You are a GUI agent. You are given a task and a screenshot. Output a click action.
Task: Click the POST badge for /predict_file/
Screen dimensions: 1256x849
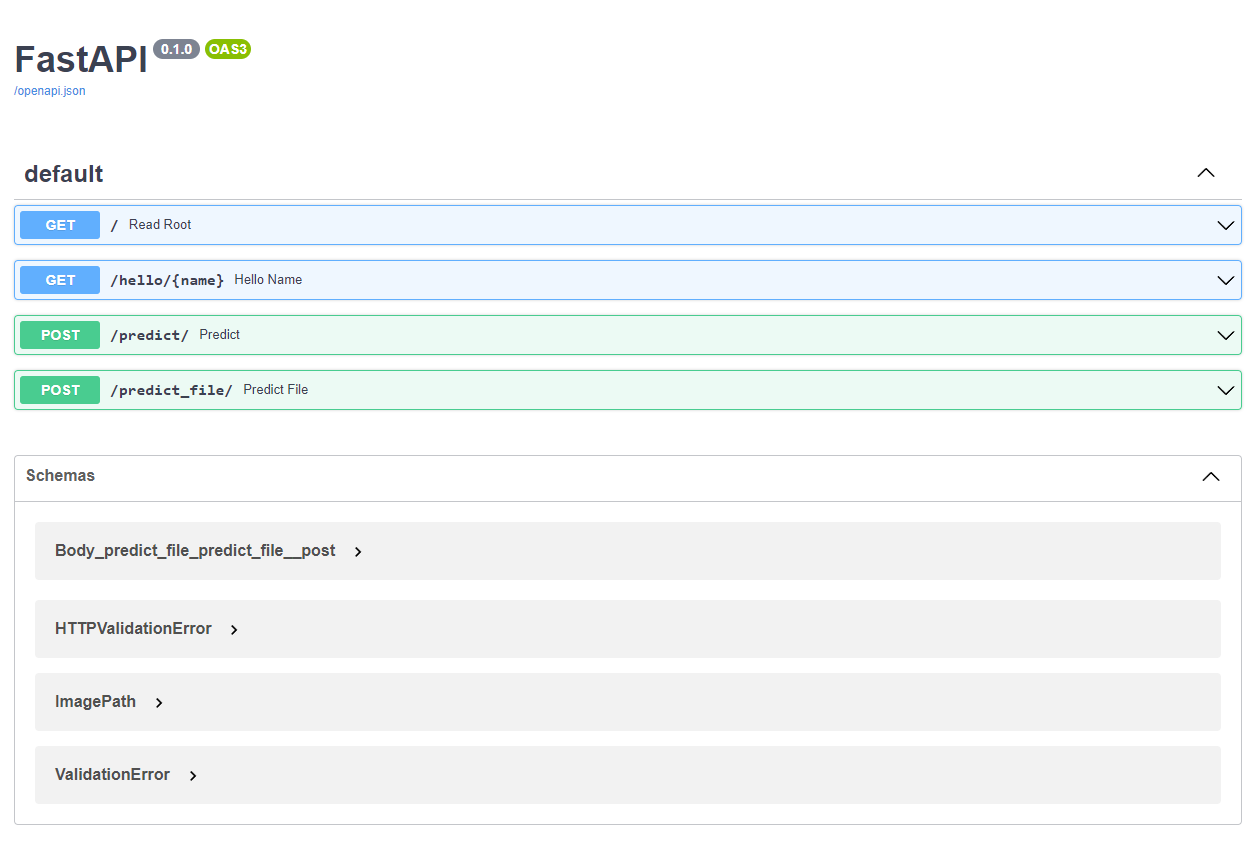tap(60, 390)
